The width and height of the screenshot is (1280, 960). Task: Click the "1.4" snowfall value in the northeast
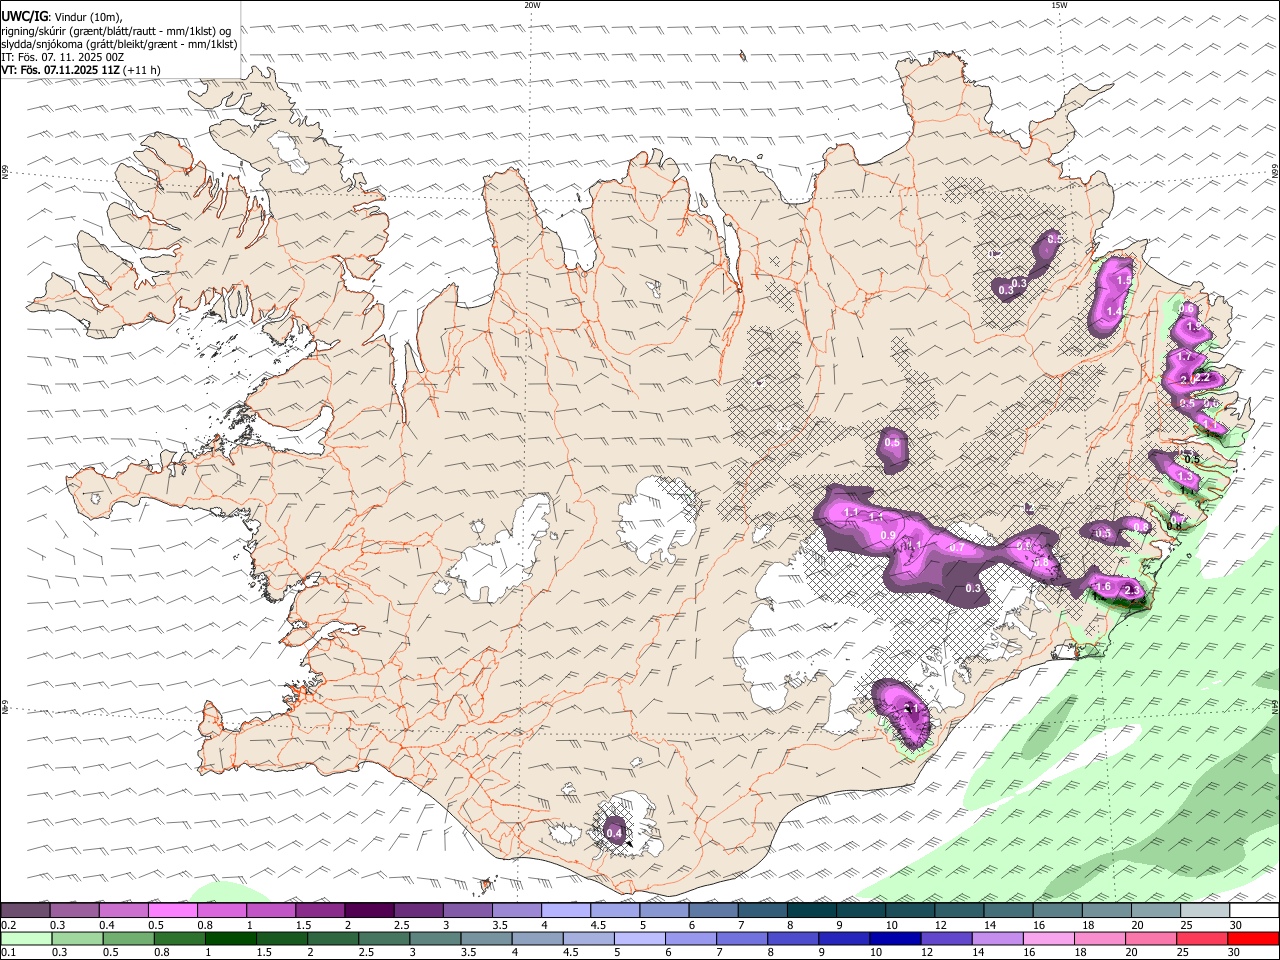tap(1115, 312)
